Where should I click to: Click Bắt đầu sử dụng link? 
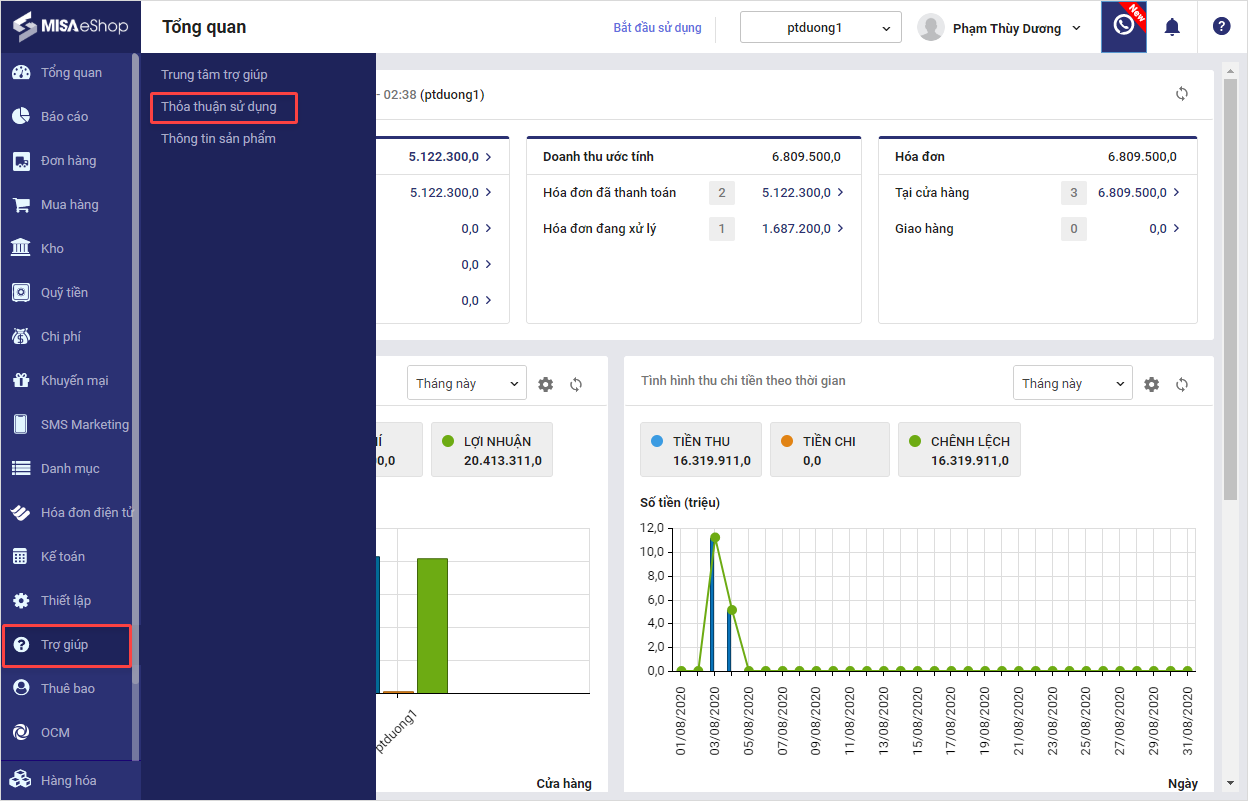pyautogui.click(x=657, y=28)
